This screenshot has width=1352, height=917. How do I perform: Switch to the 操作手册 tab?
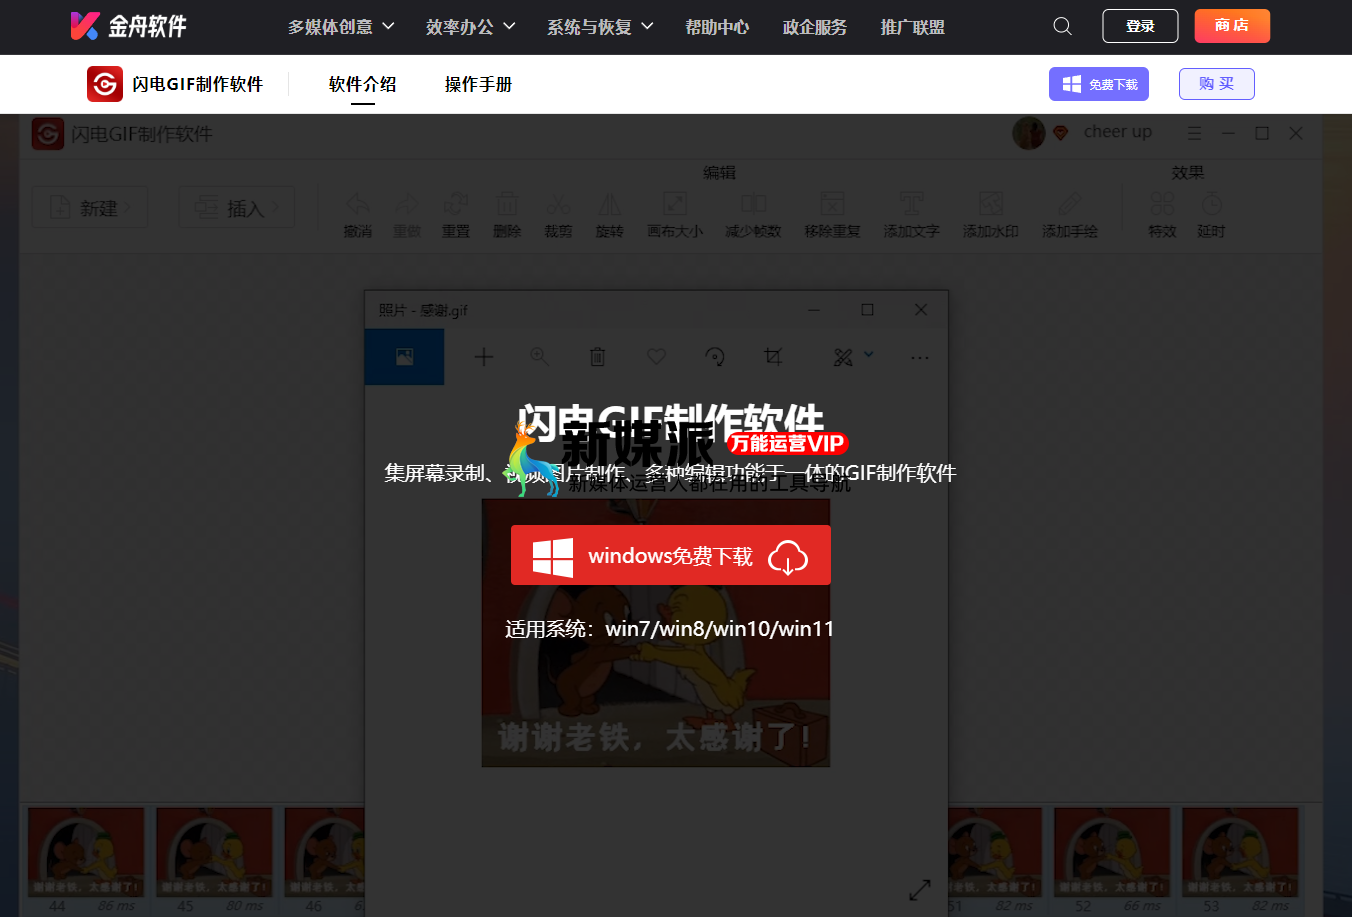click(479, 84)
